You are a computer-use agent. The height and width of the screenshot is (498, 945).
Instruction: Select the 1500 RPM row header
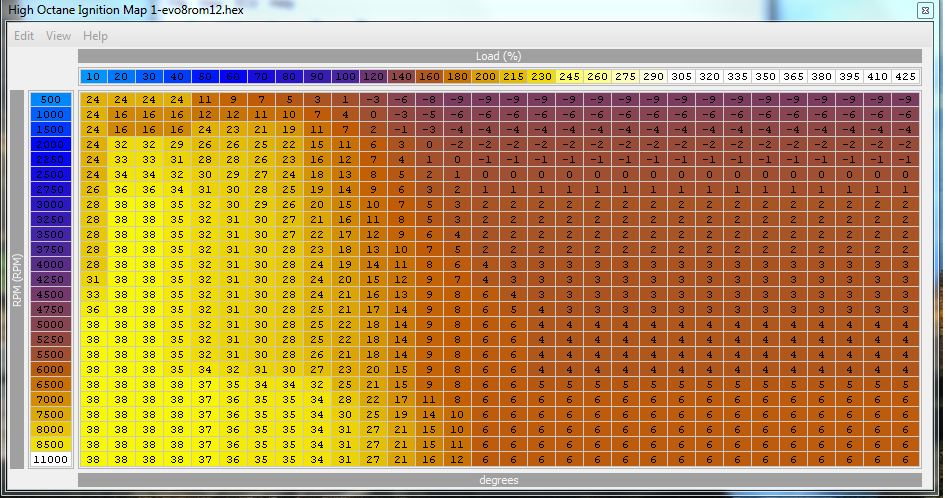[51, 130]
